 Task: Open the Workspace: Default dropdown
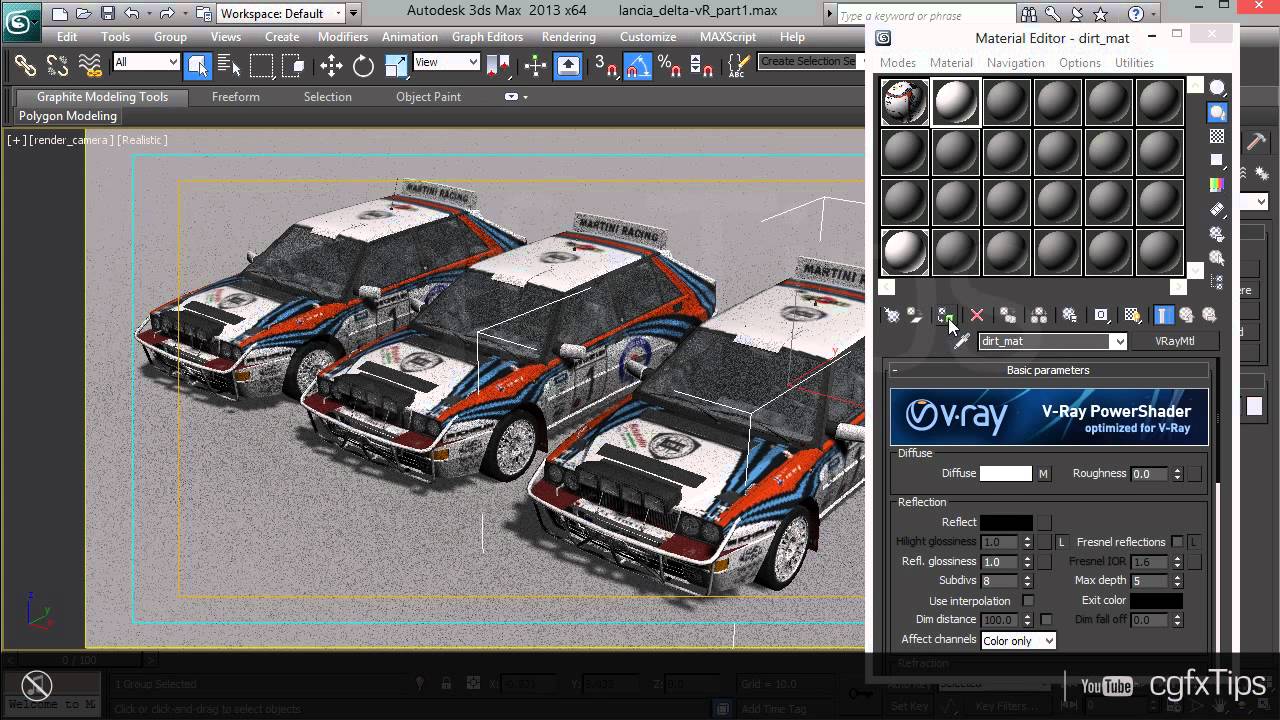coord(282,13)
